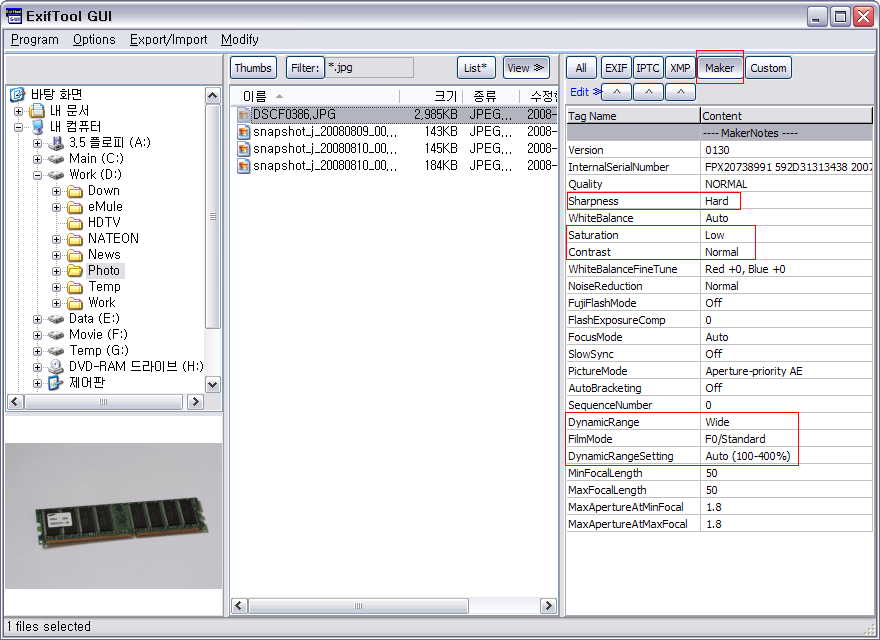The width and height of the screenshot is (880, 640).
Task: Click the 3.5 floppy (A:) drive icon
Action: [56, 143]
